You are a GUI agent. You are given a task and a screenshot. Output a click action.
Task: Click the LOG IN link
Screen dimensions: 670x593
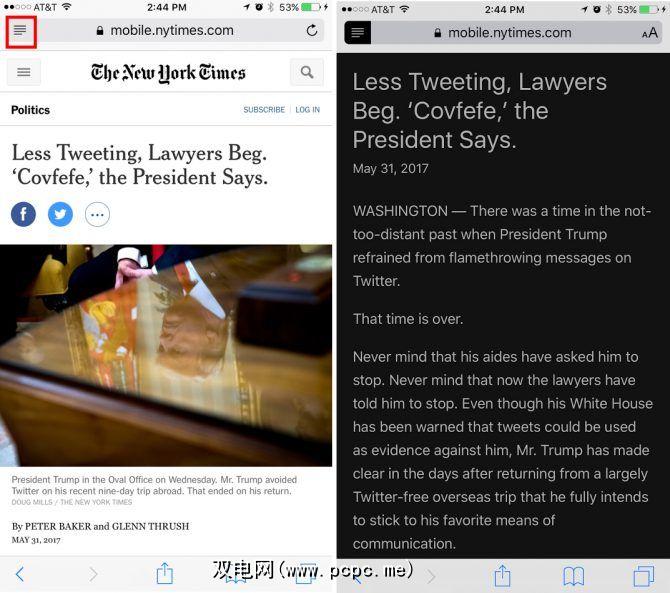[307, 110]
